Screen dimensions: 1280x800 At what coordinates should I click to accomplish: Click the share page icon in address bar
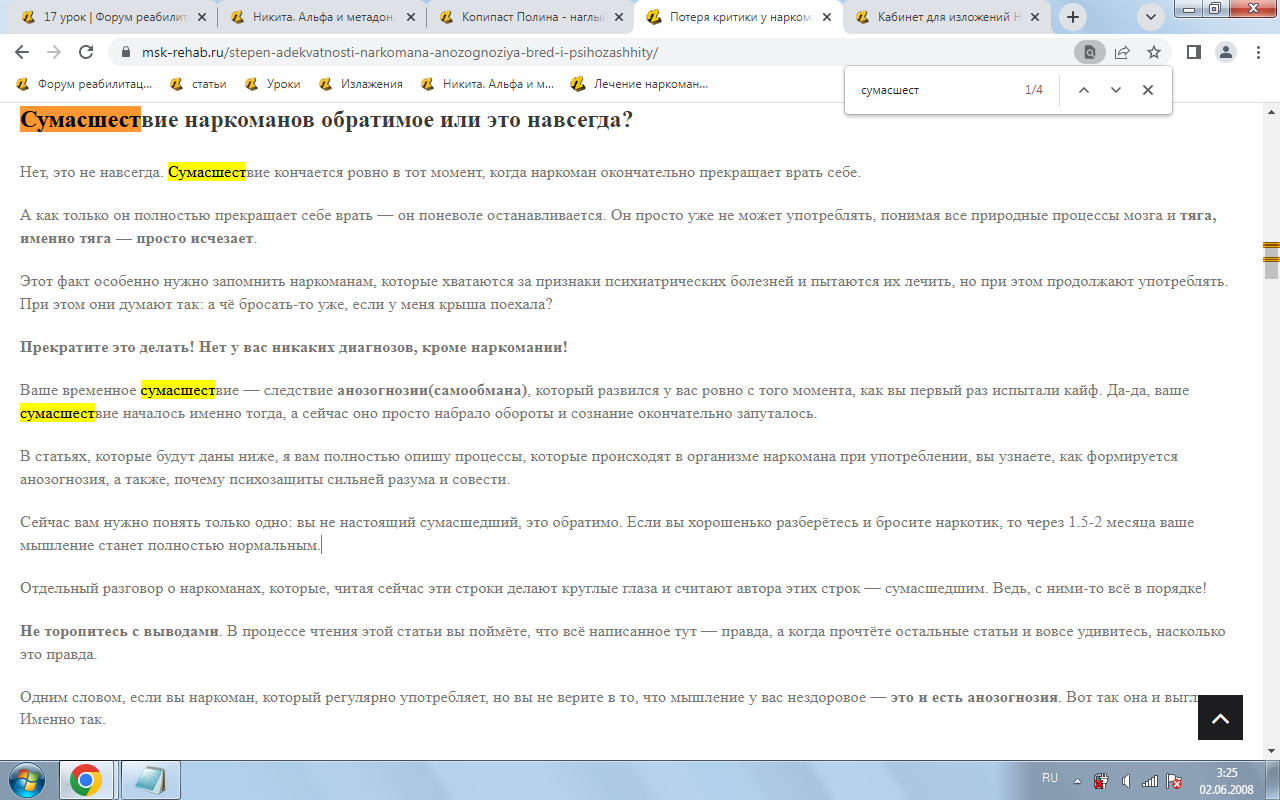(1122, 52)
